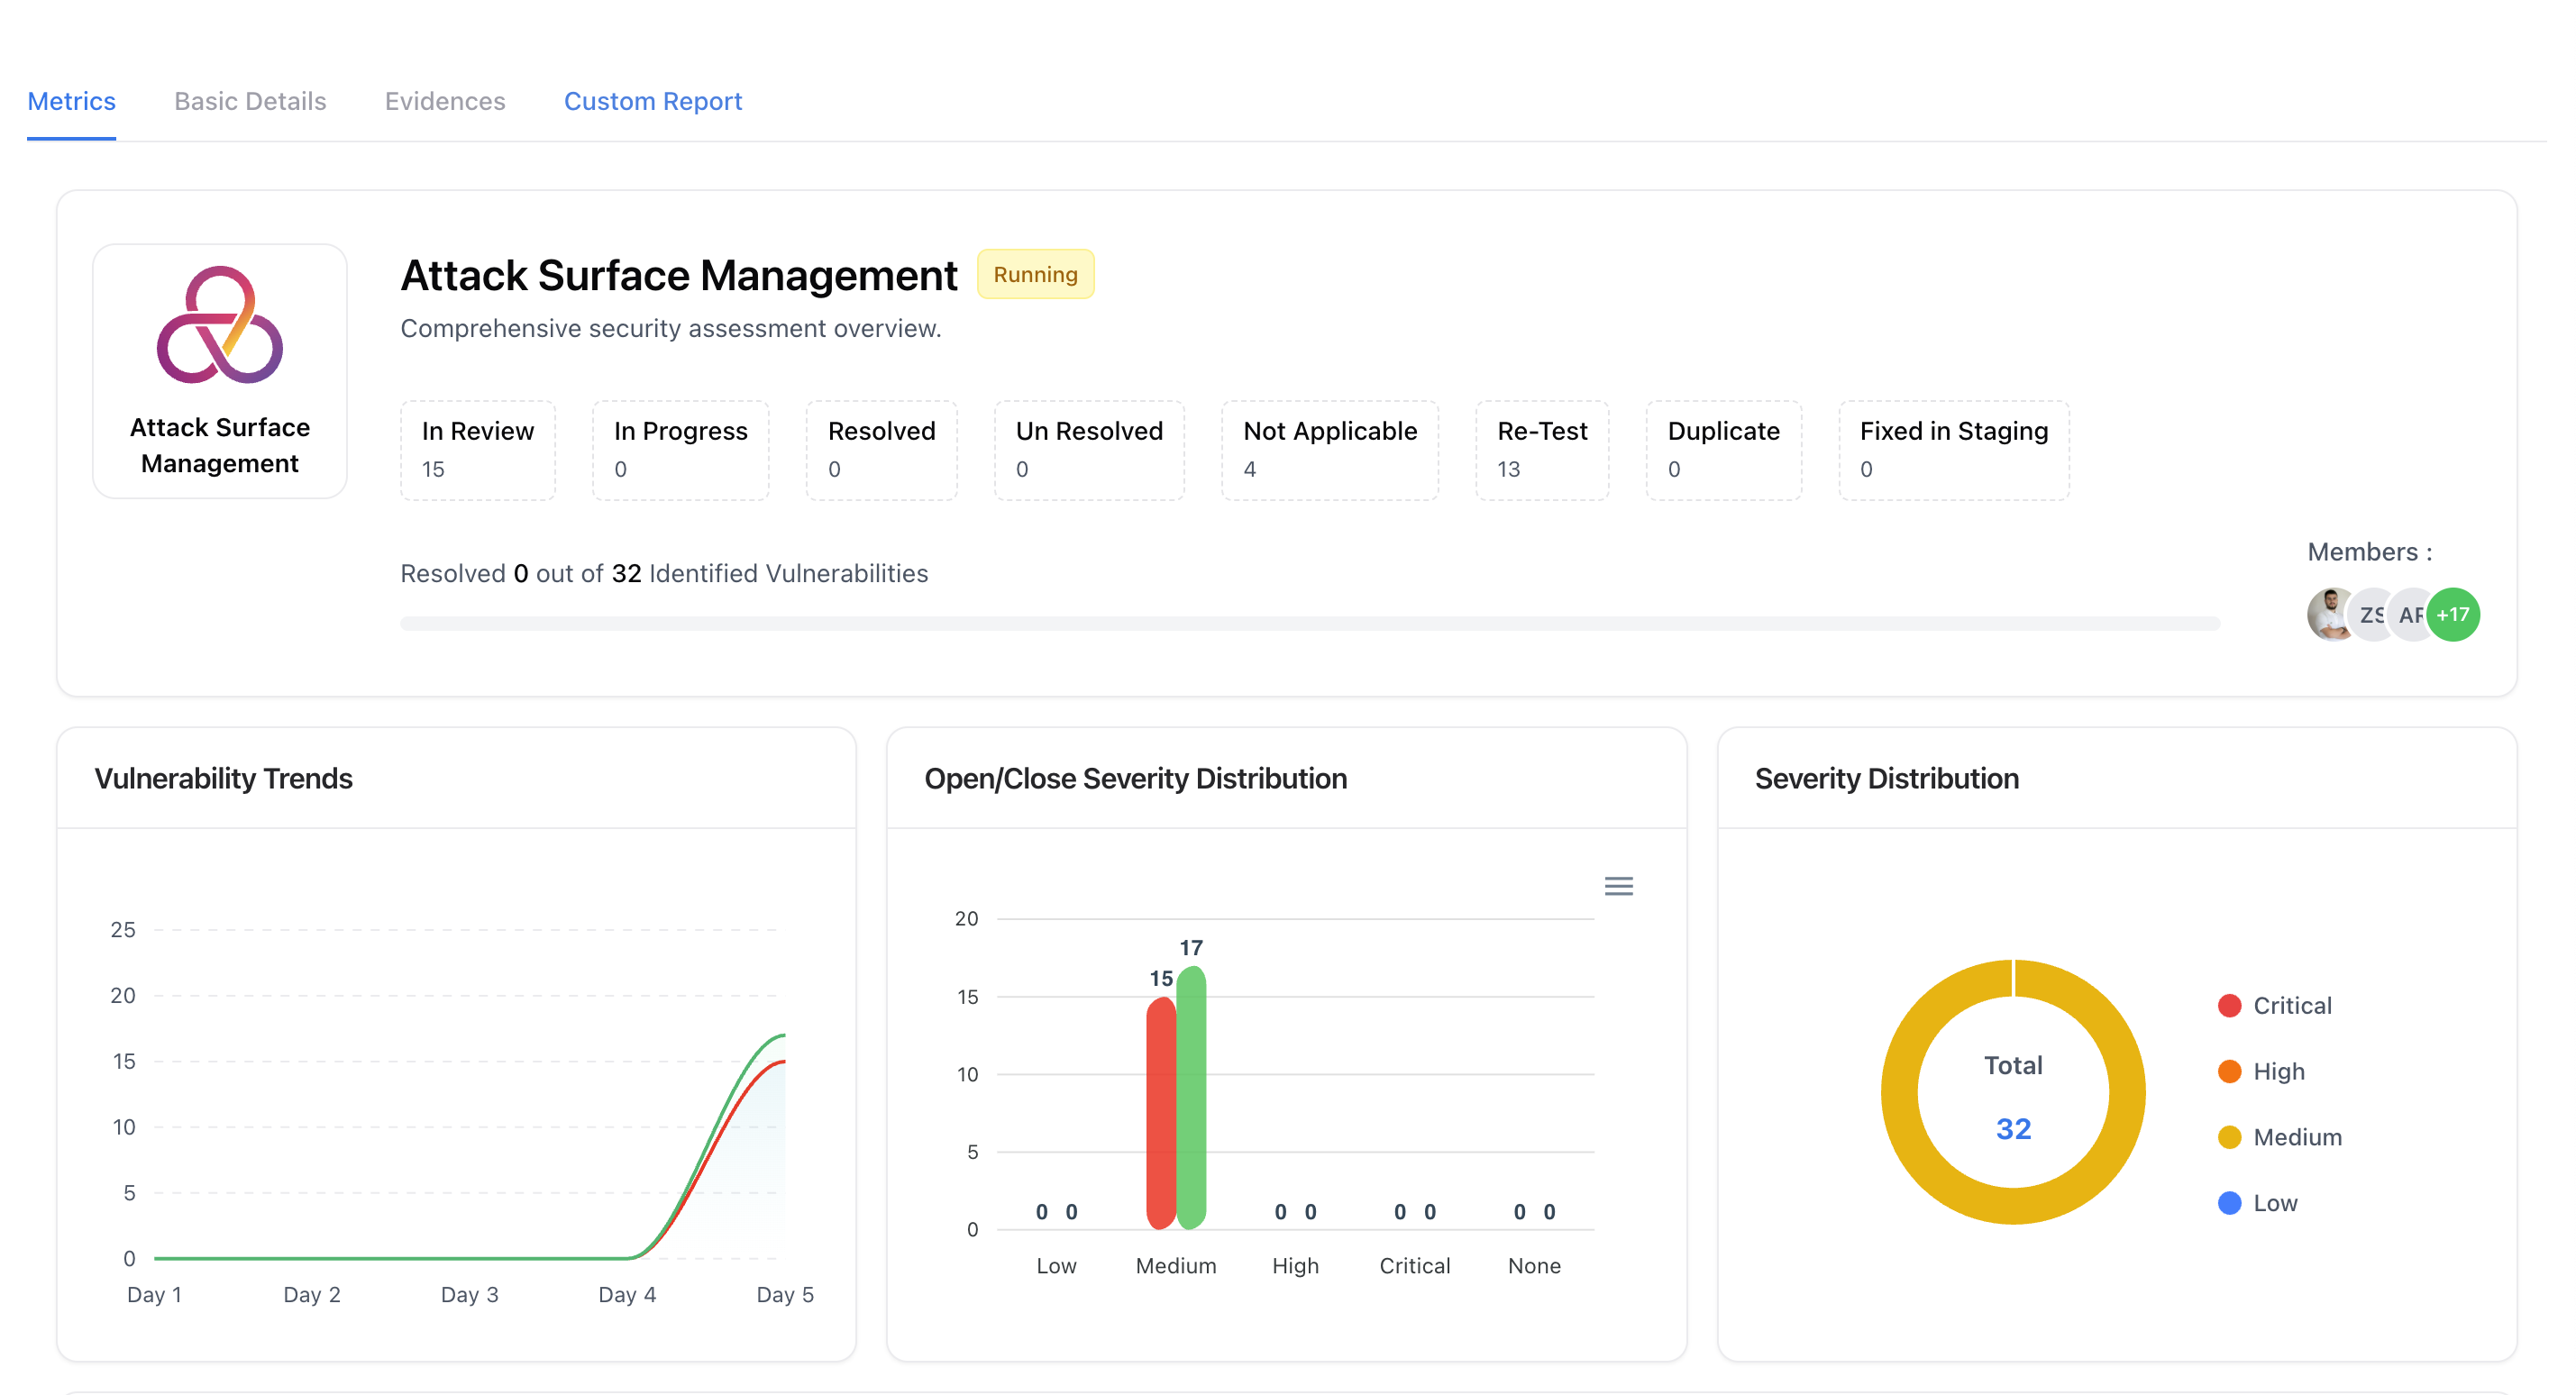This screenshot has width=2576, height=1395.
Task: Switch to the Basic Details tab
Action: [x=250, y=101]
